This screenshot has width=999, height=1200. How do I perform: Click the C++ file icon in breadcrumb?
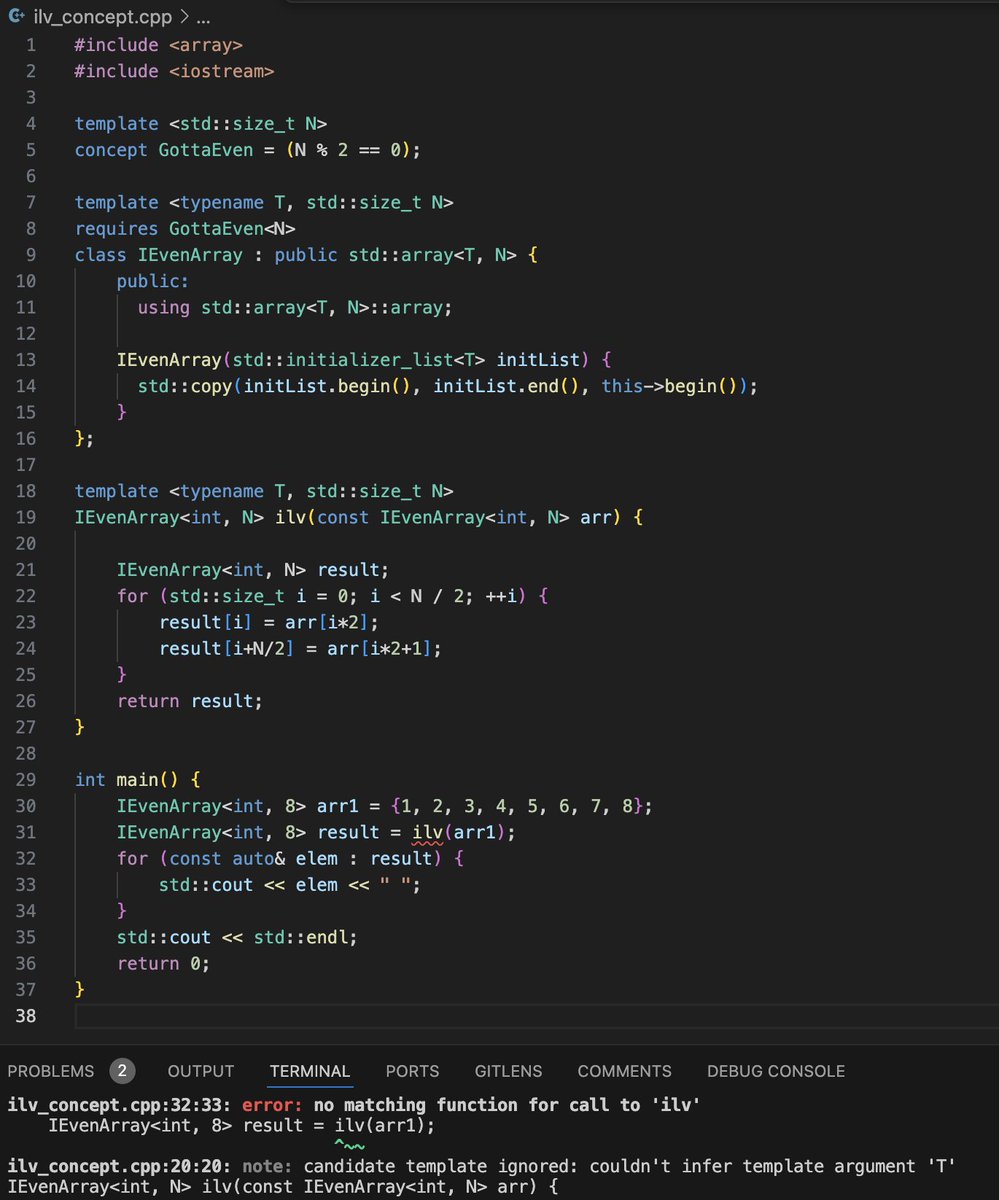(17, 15)
